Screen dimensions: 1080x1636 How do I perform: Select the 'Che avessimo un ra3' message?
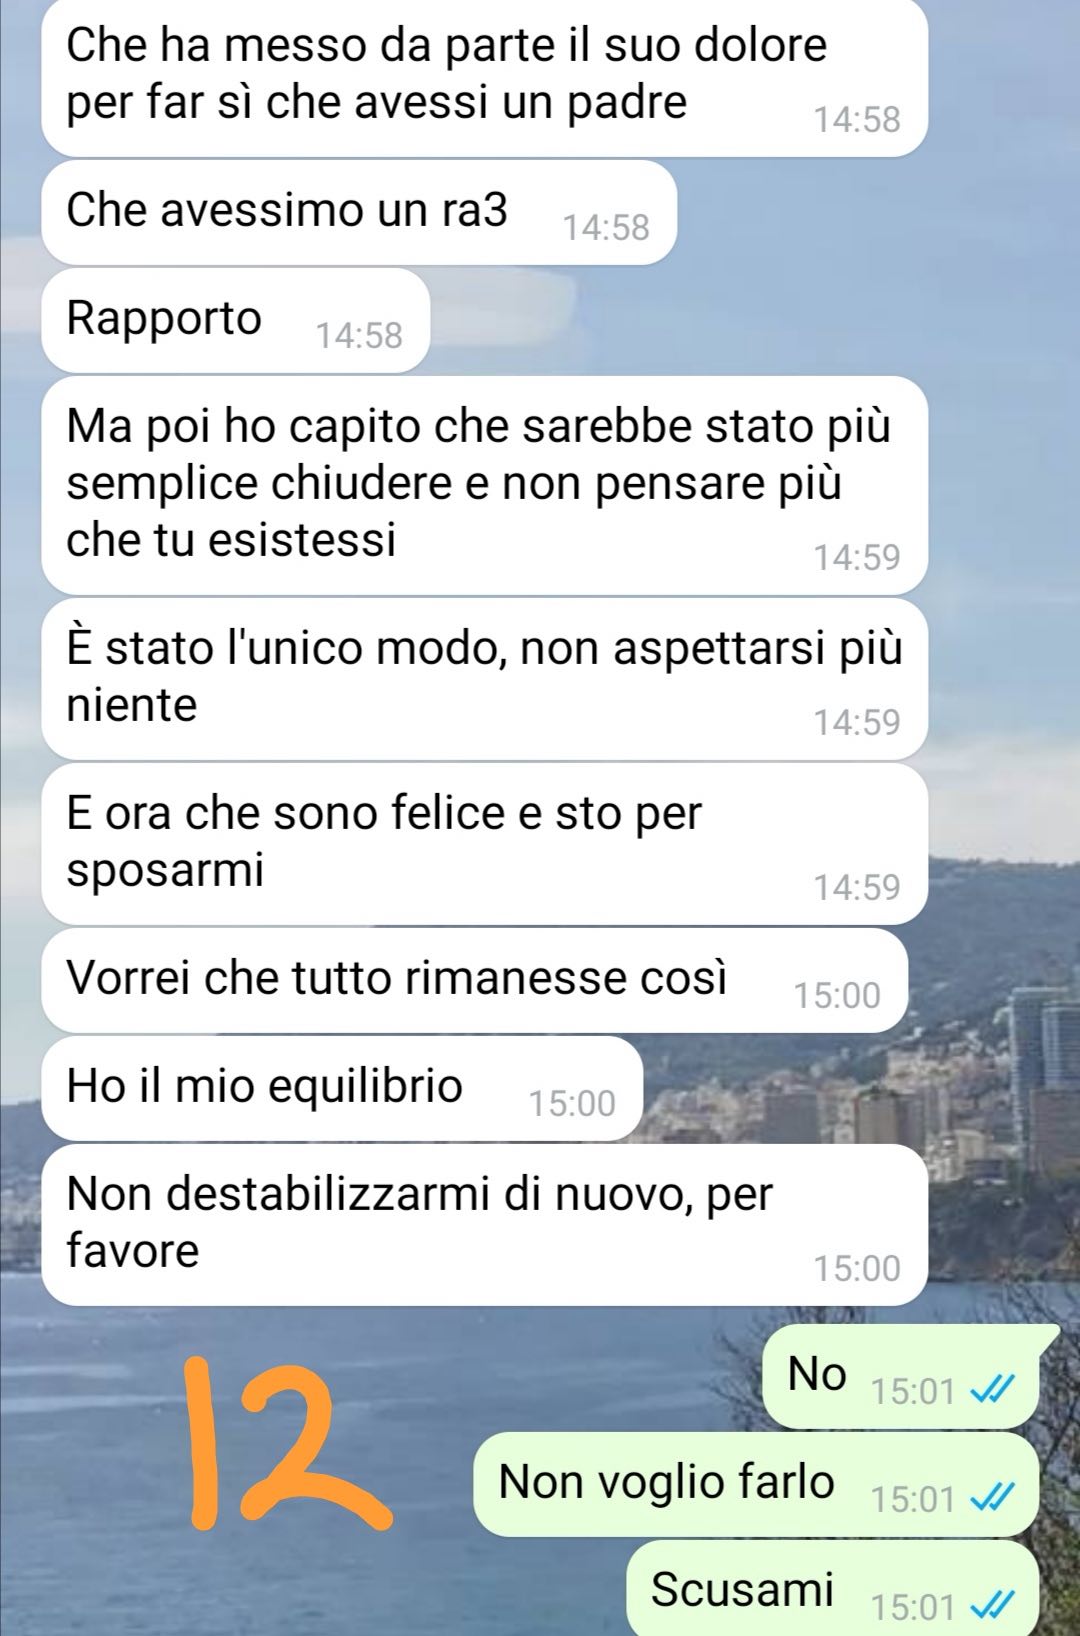pyautogui.click(x=359, y=212)
